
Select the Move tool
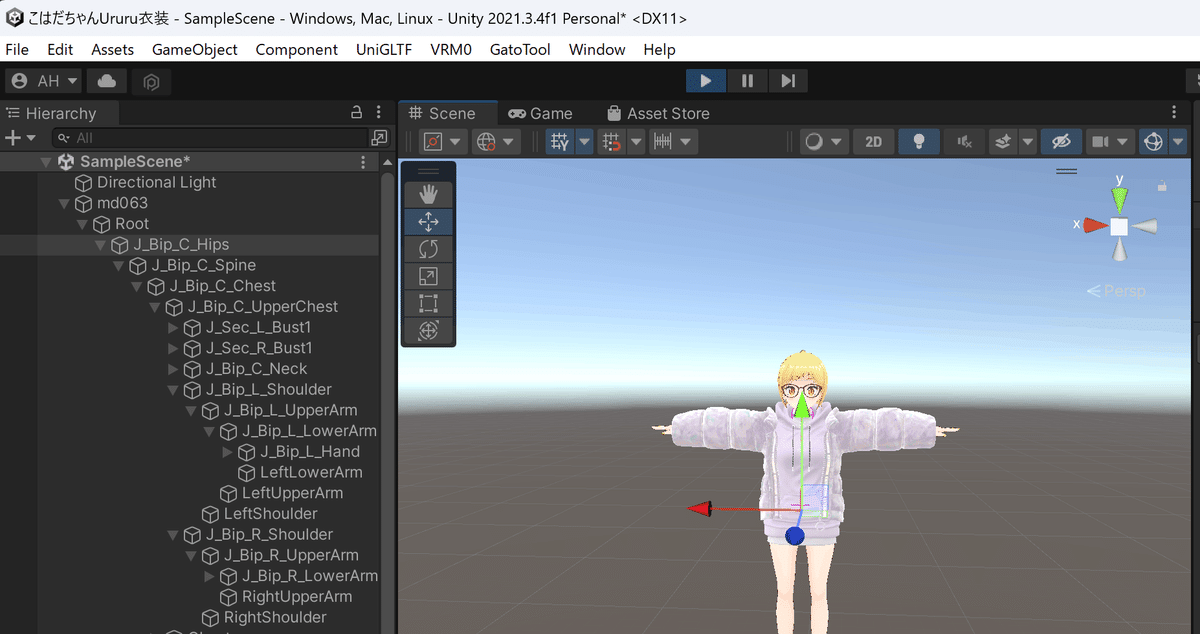tap(428, 222)
